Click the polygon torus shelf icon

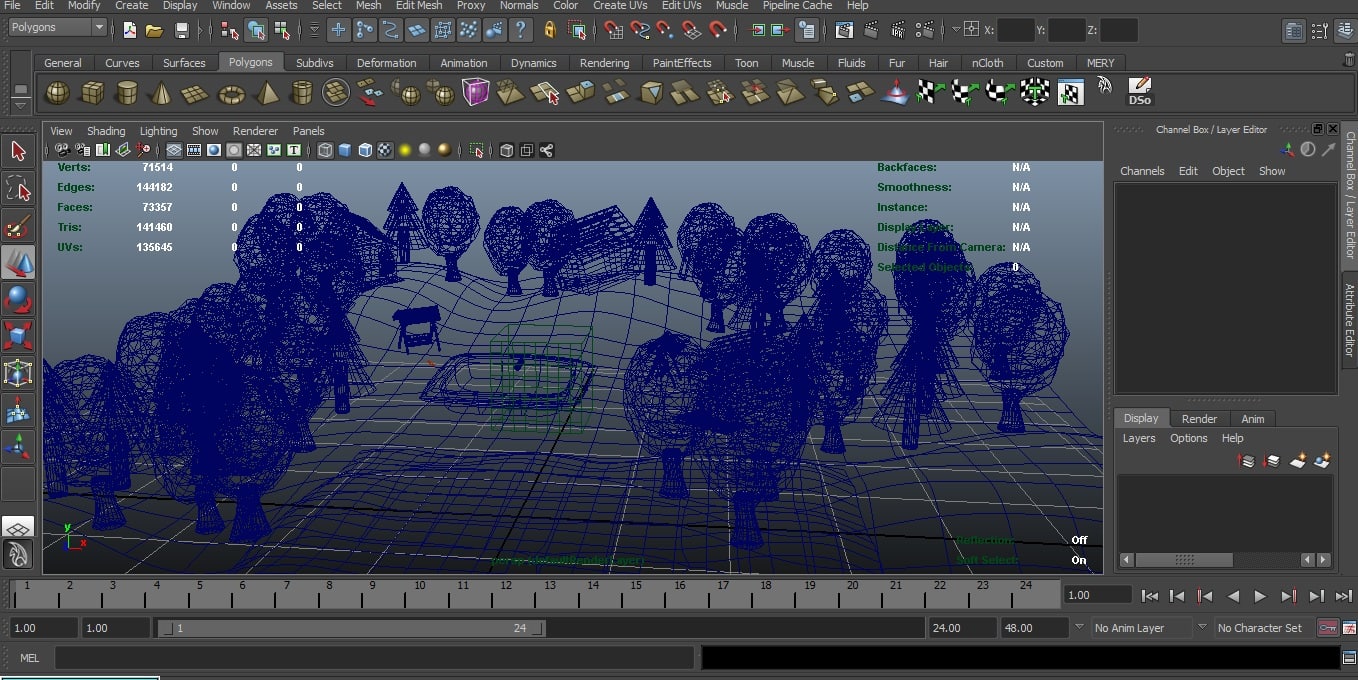tap(231, 94)
